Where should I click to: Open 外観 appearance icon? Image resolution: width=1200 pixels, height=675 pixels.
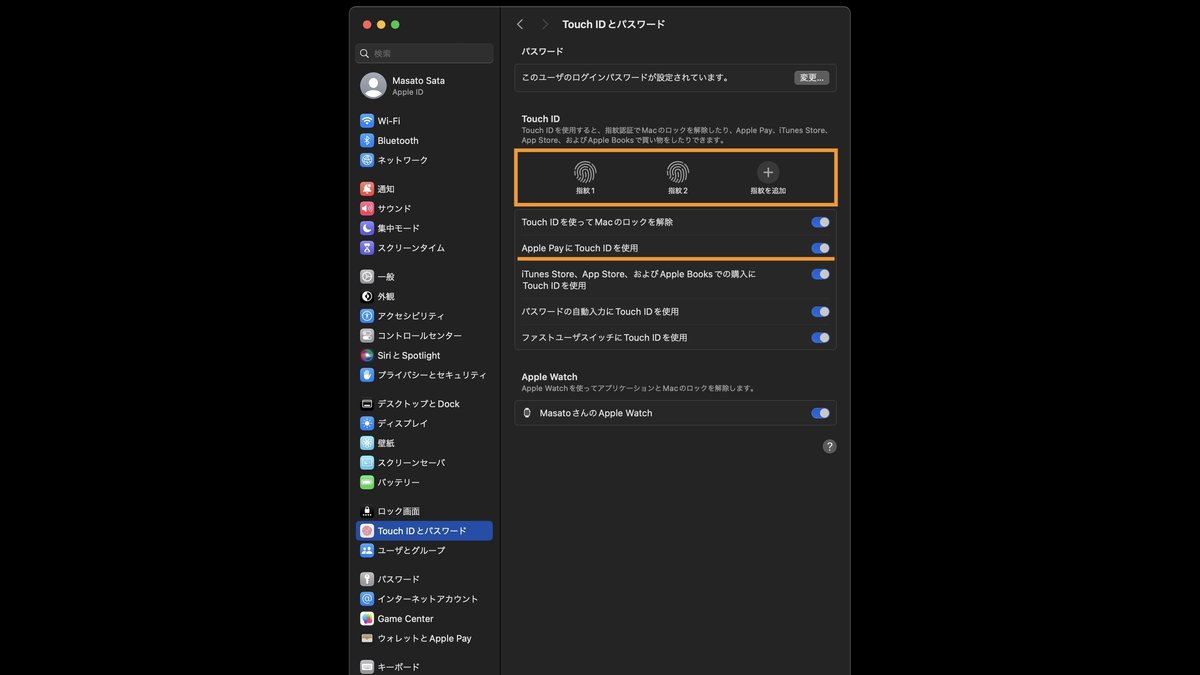point(367,297)
